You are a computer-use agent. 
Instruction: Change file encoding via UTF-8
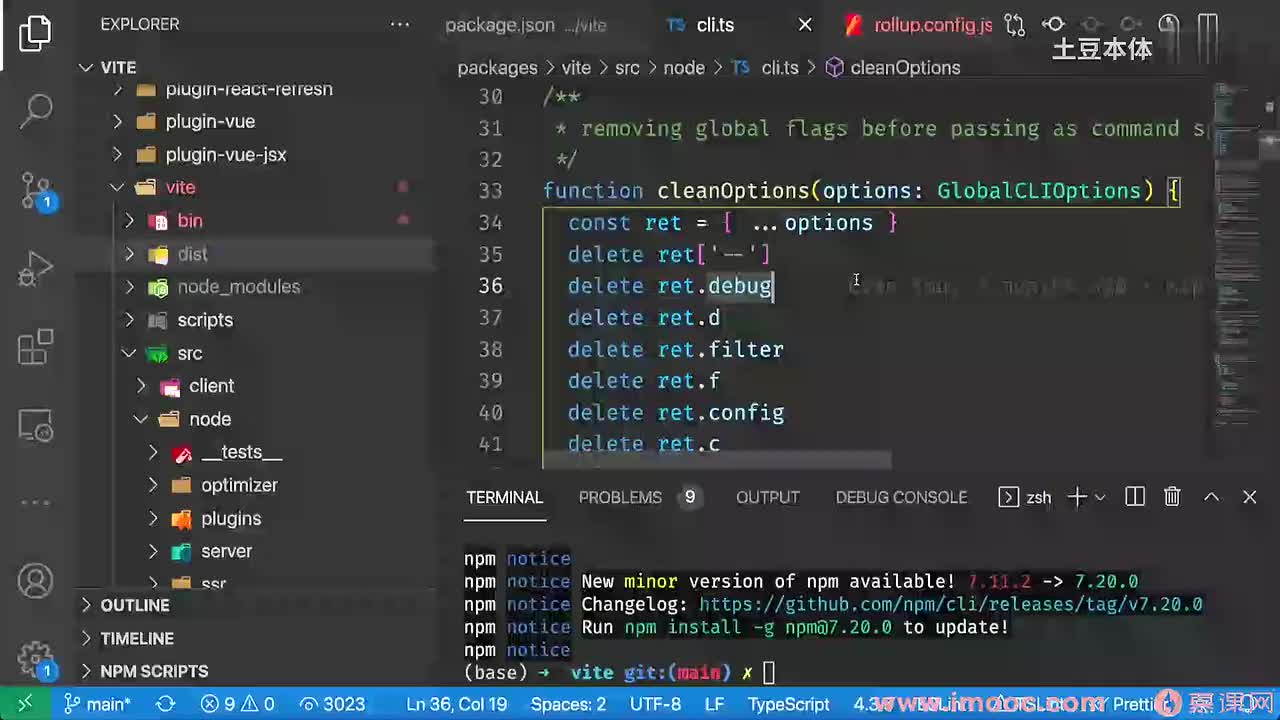(655, 704)
